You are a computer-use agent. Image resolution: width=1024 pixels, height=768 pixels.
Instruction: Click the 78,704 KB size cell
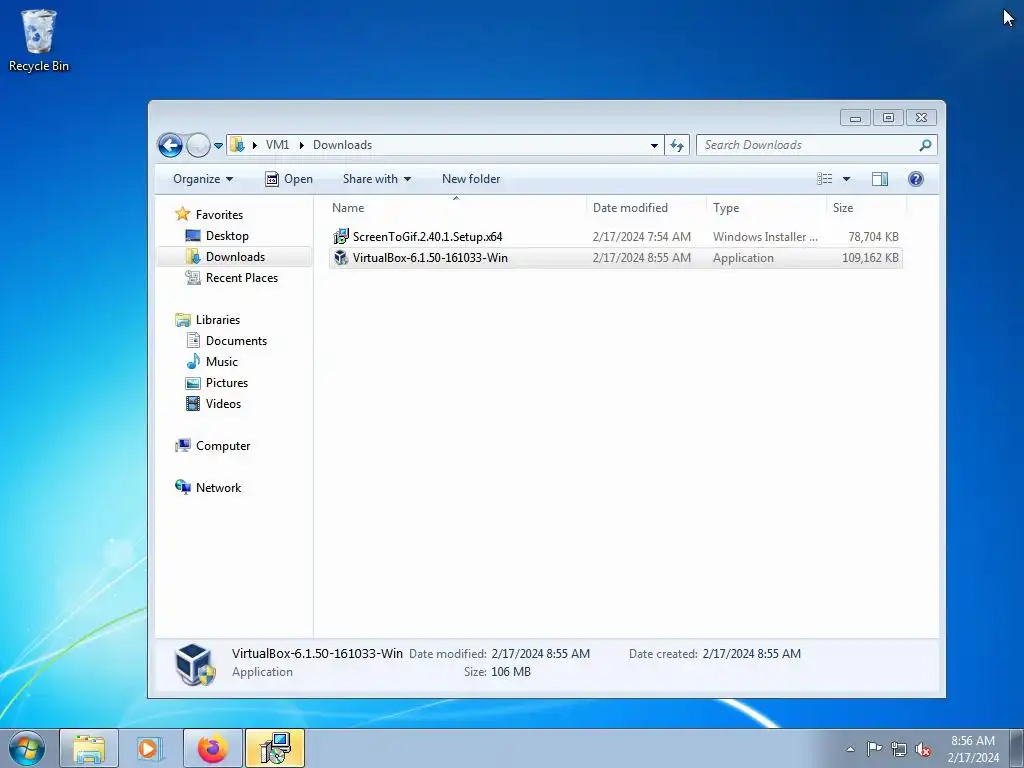(x=873, y=236)
